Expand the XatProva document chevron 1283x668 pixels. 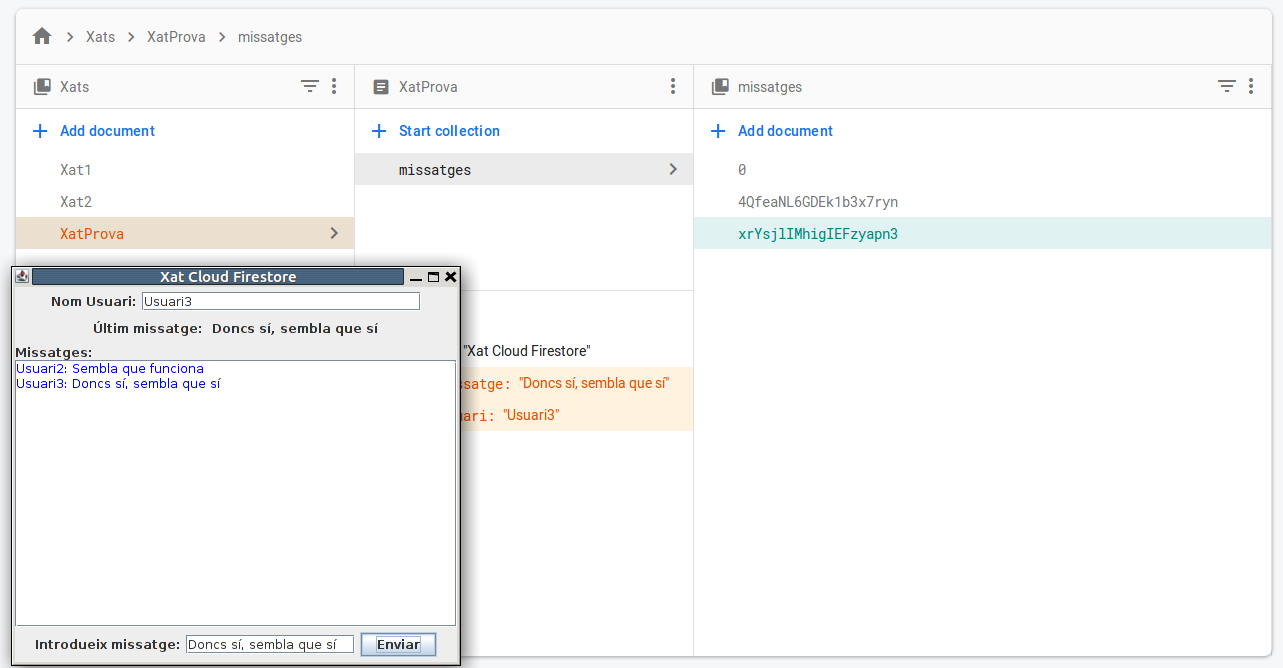coord(334,233)
